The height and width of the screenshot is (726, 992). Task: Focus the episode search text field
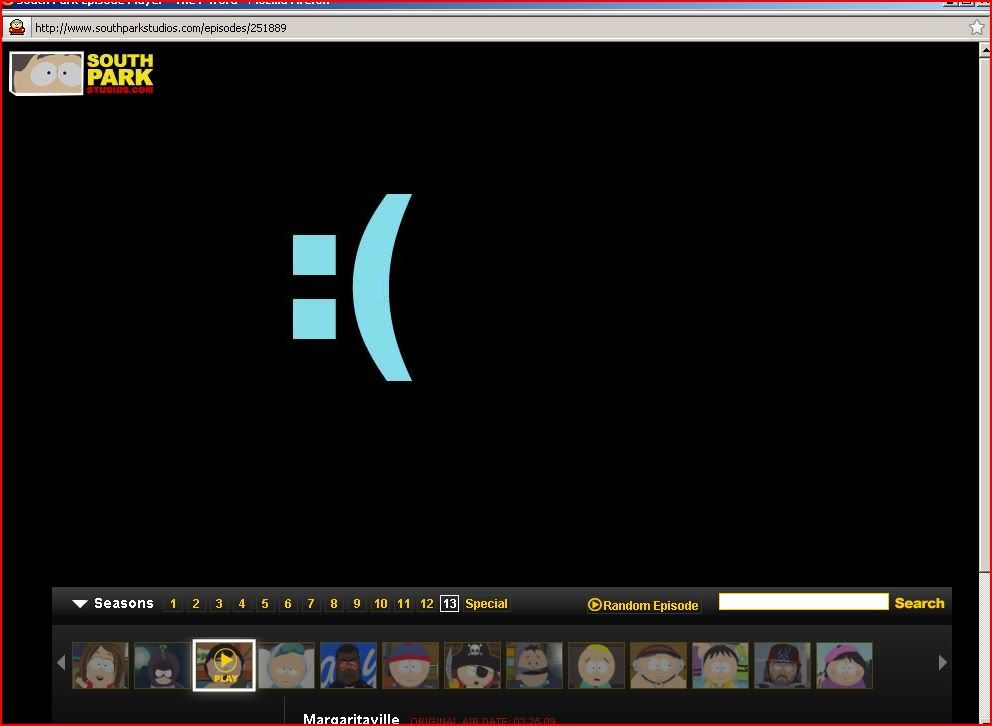point(803,602)
